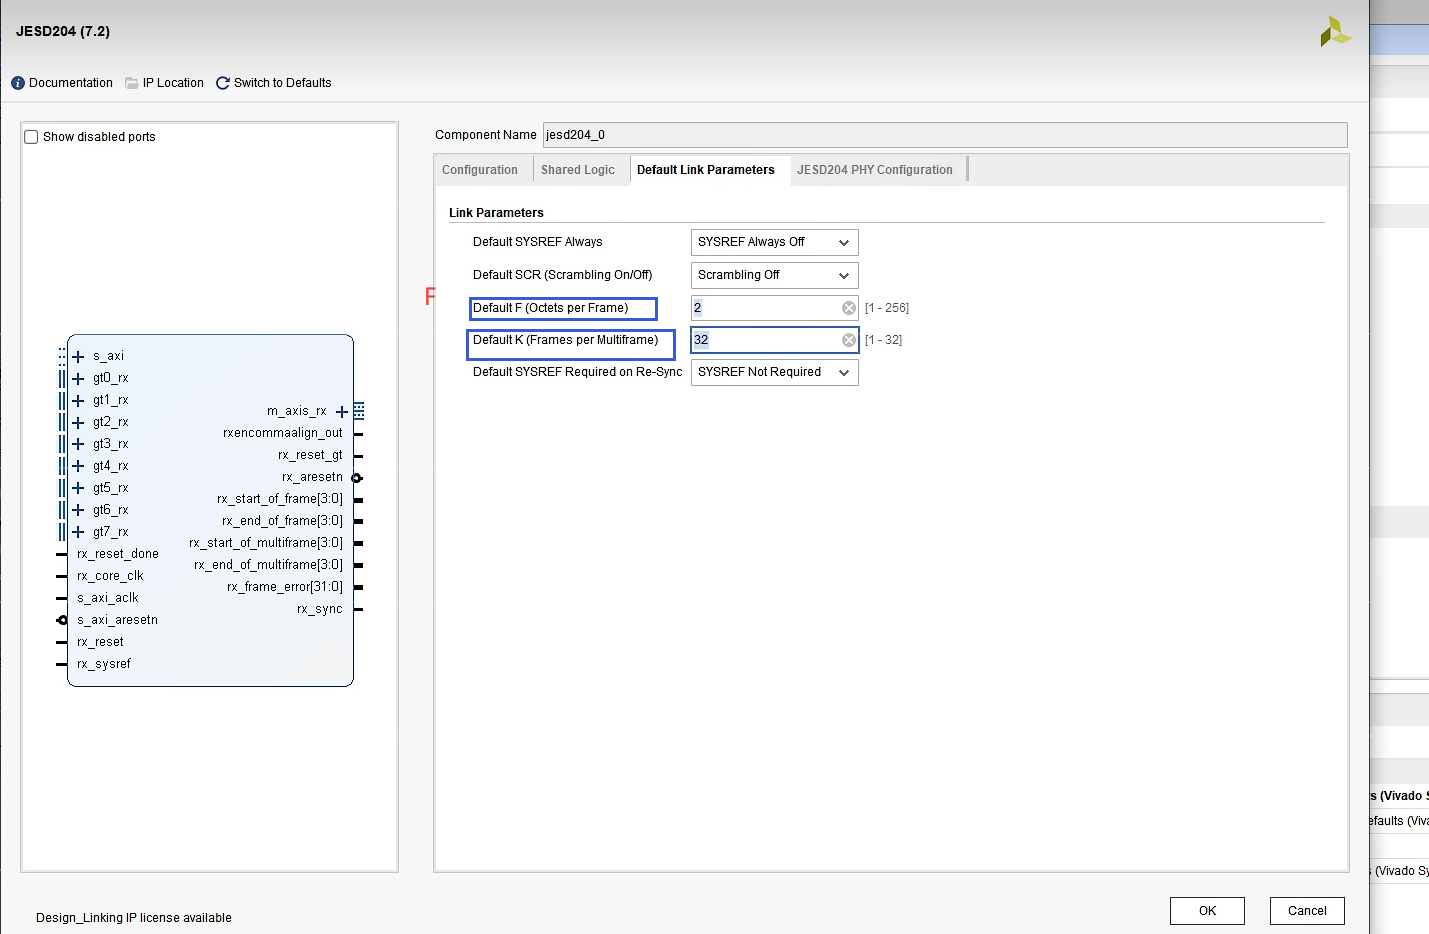Select the rx_sync port label
Screen dimensions: 1429x934
coord(320,609)
